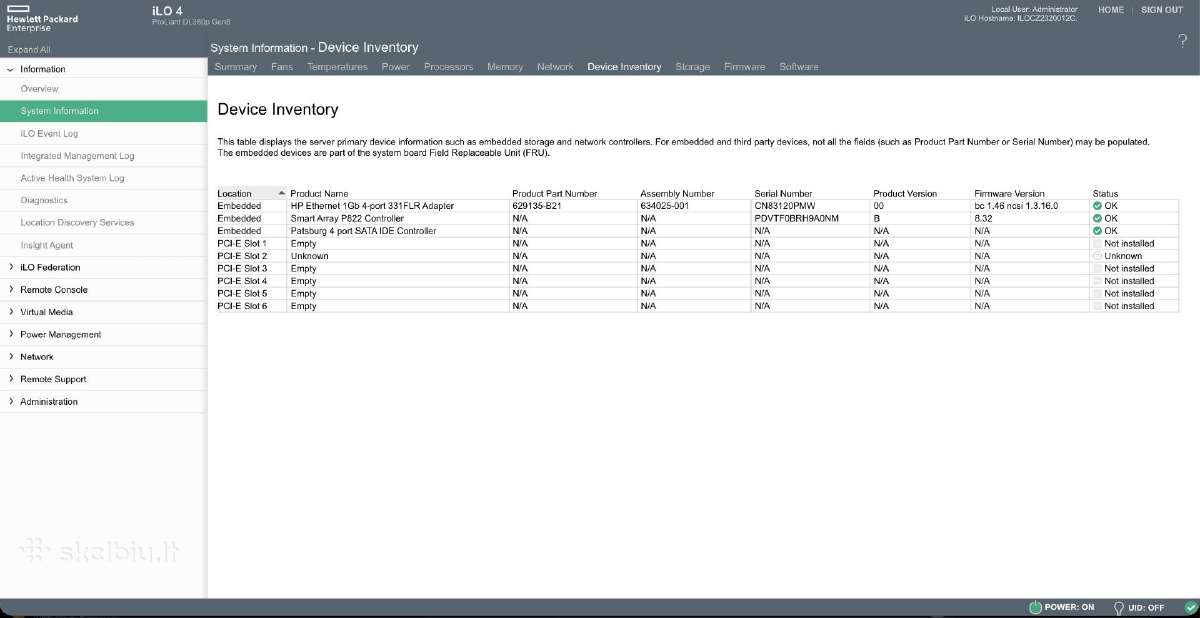Click the SIGN OUT link
This screenshot has width=1200, height=618.
[1162, 10]
